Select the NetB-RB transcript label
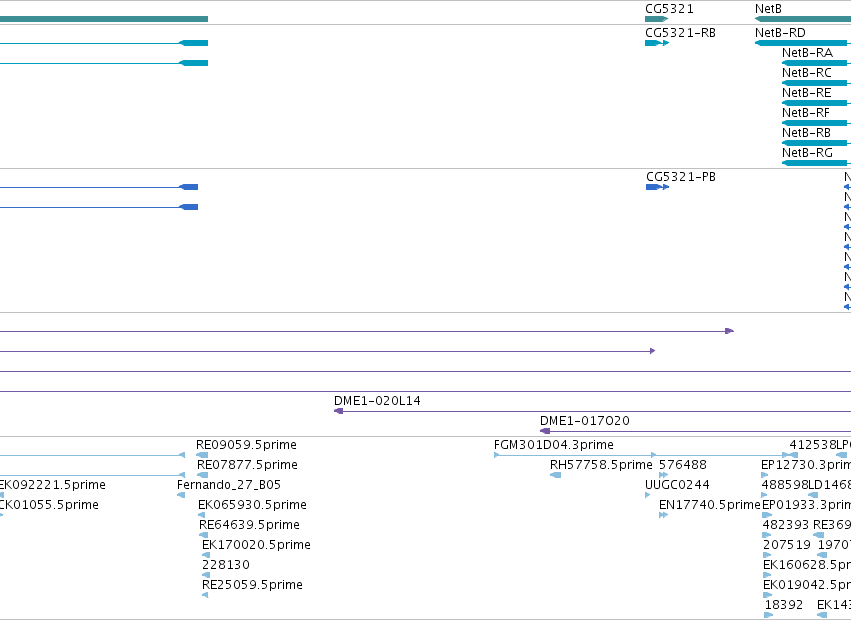The width and height of the screenshot is (851, 620). coord(806,133)
